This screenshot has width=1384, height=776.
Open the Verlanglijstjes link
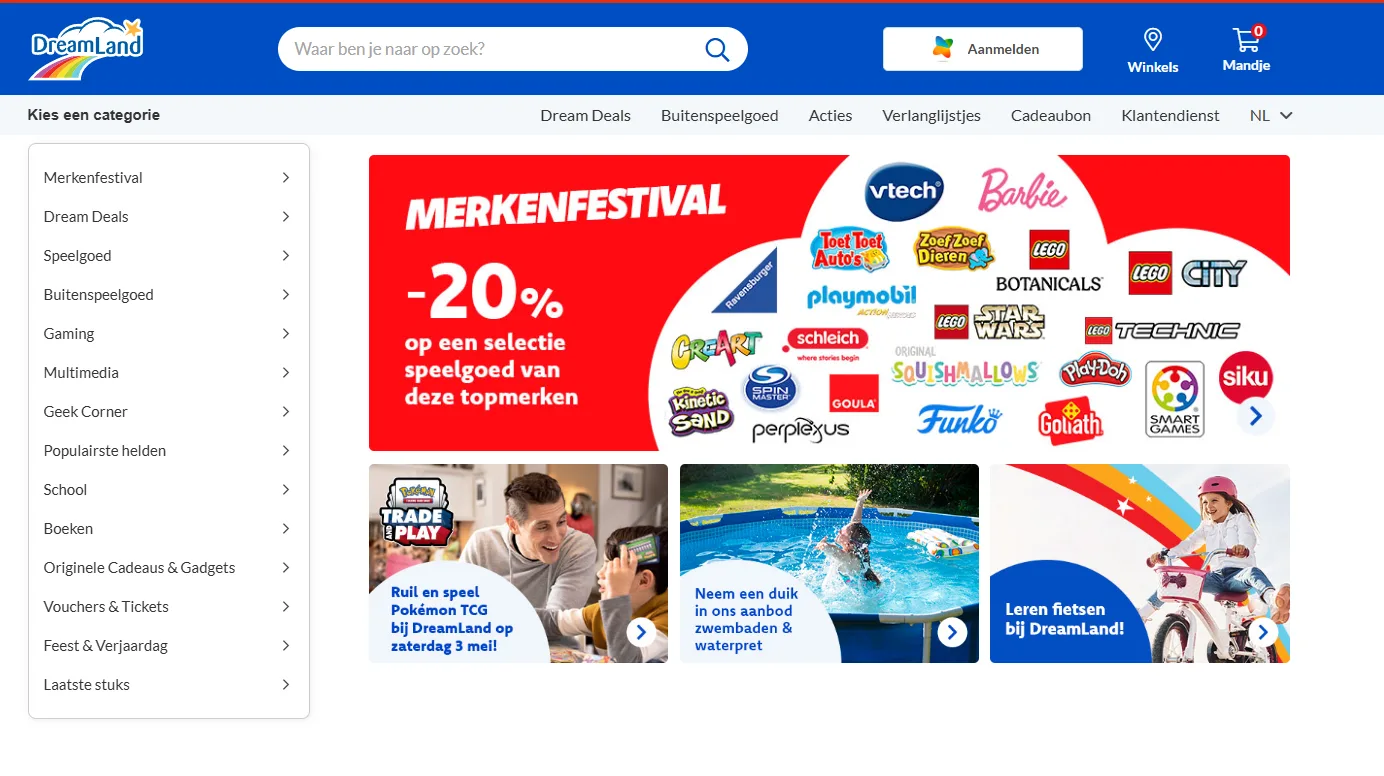tap(932, 115)
